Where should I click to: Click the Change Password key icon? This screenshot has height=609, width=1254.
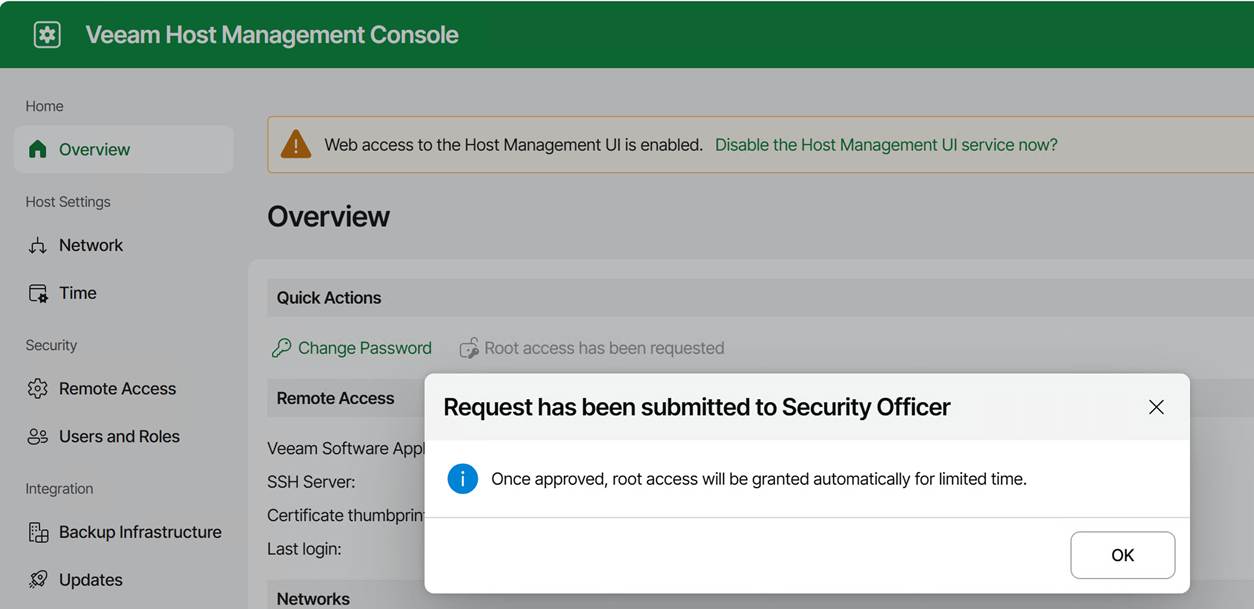coord(281,348)
